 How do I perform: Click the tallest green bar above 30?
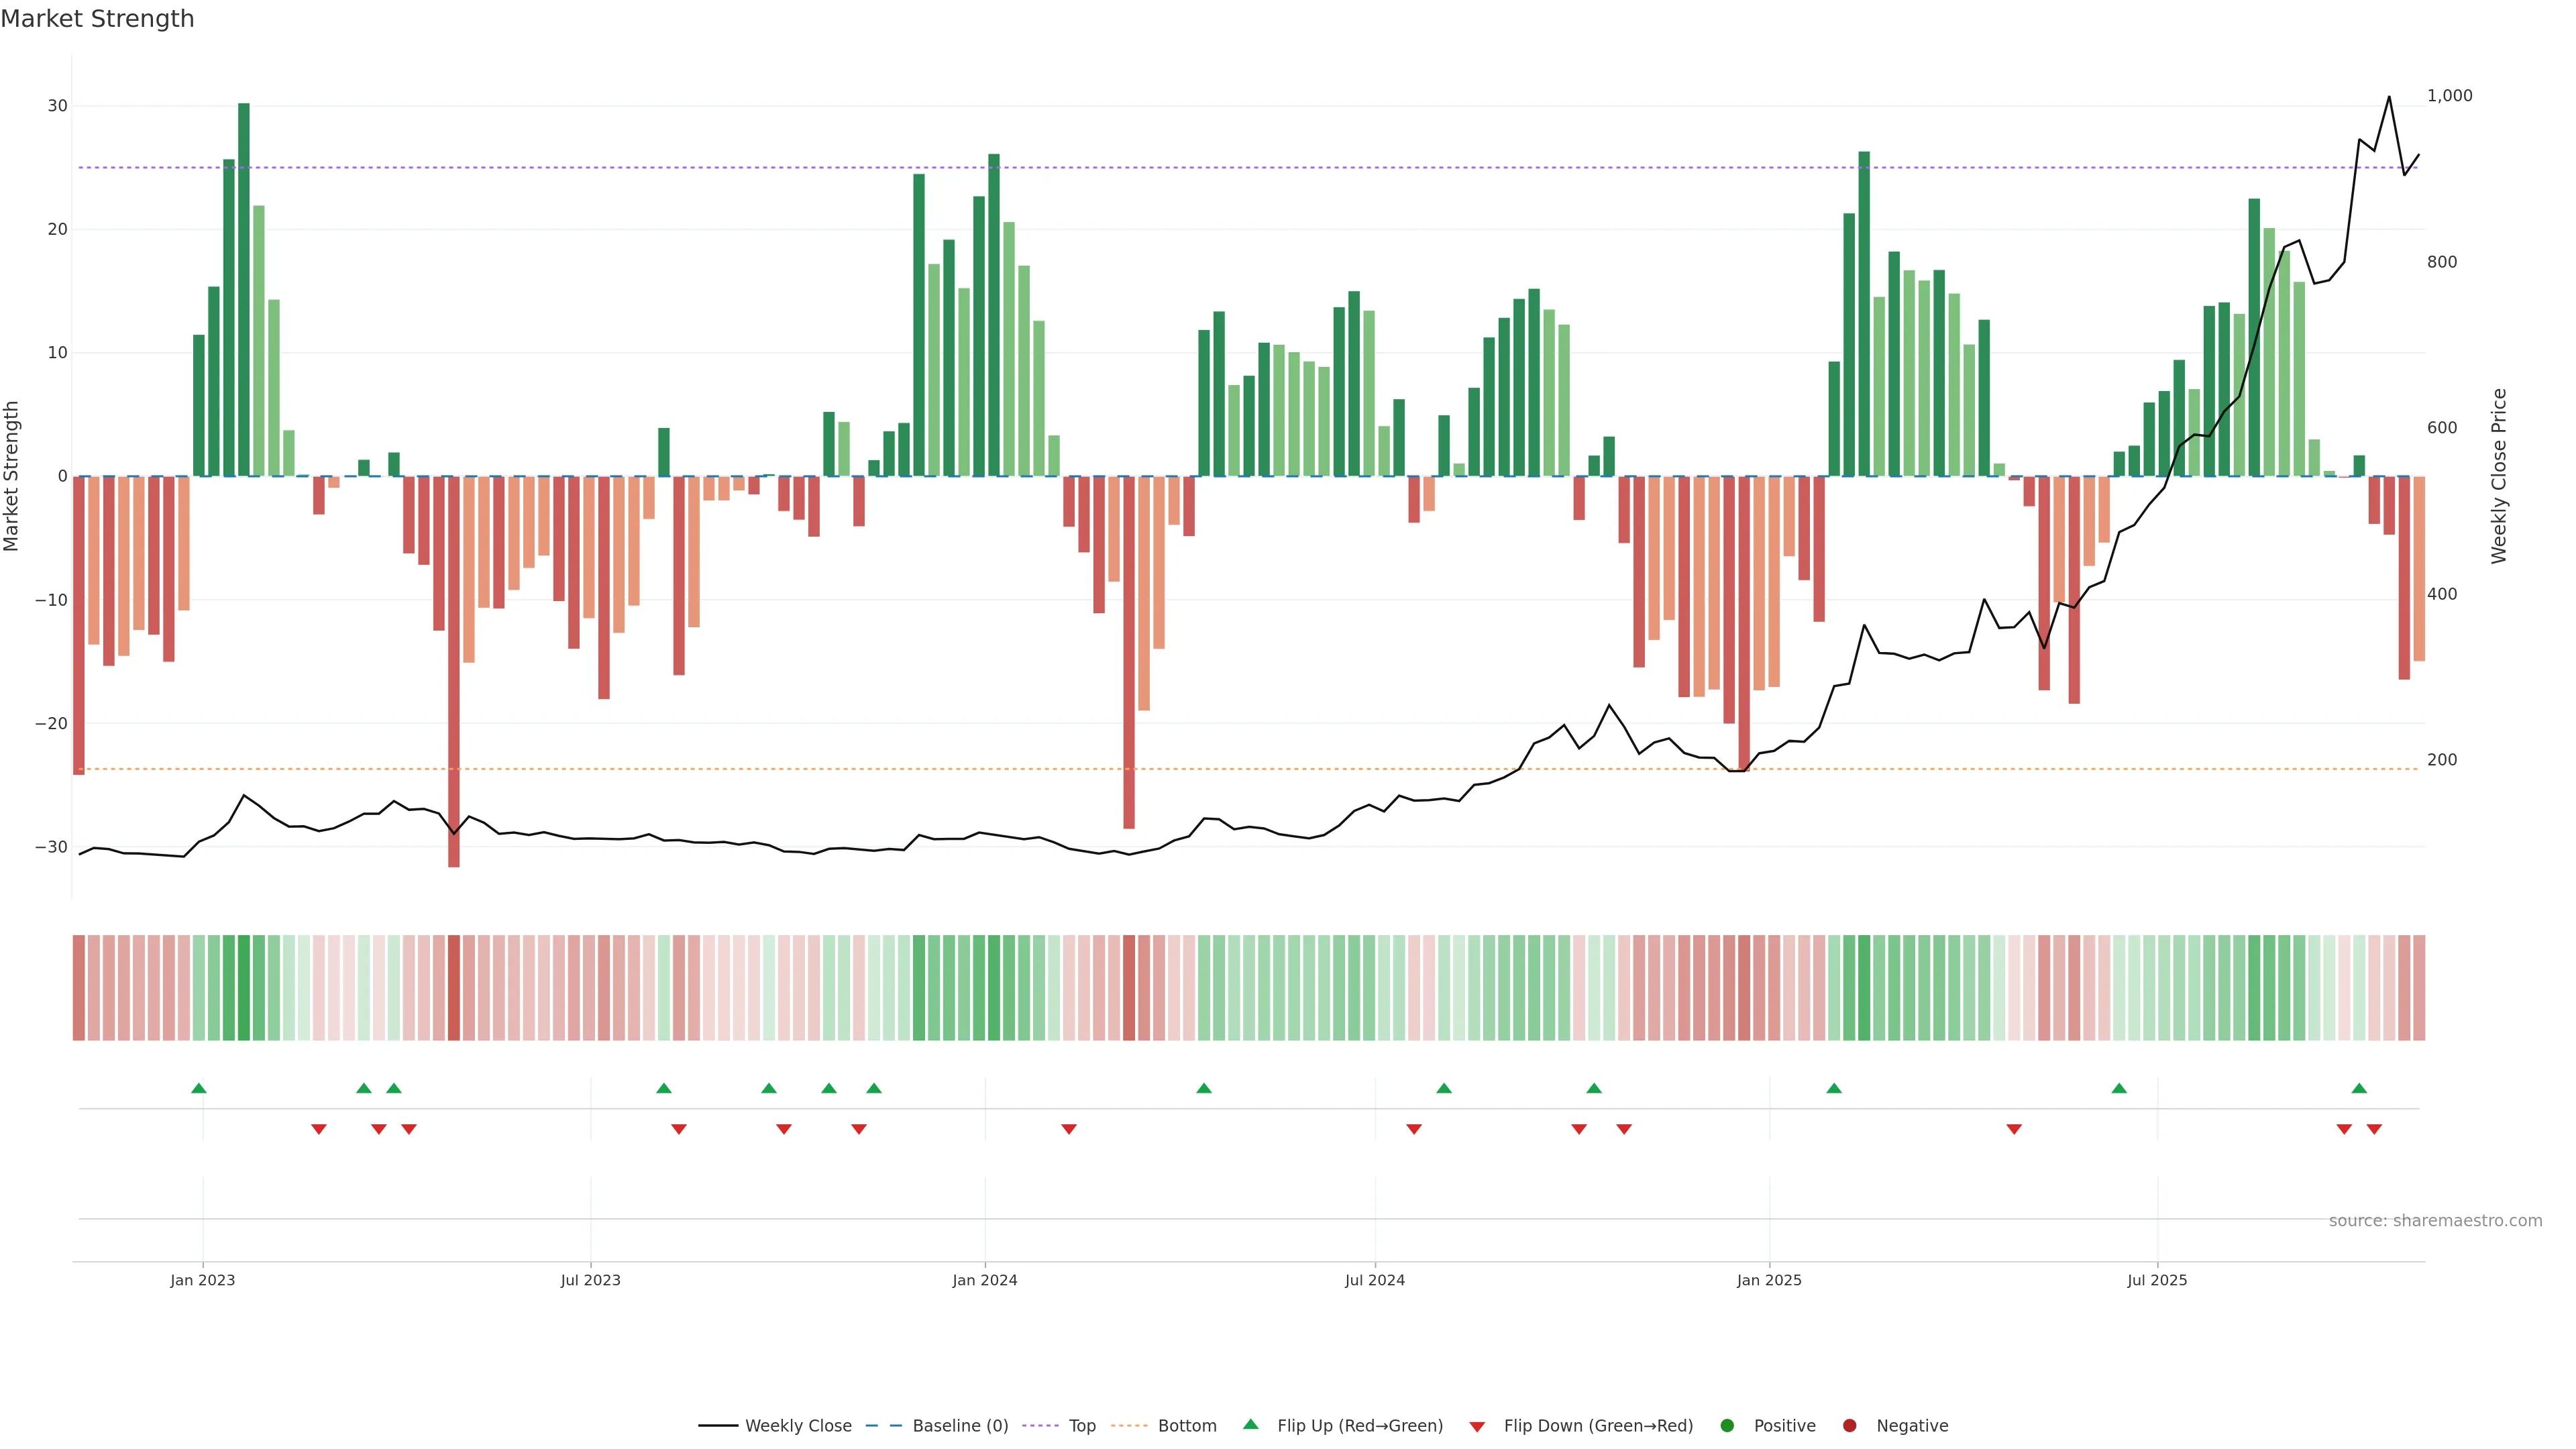(x=244, y=290)
